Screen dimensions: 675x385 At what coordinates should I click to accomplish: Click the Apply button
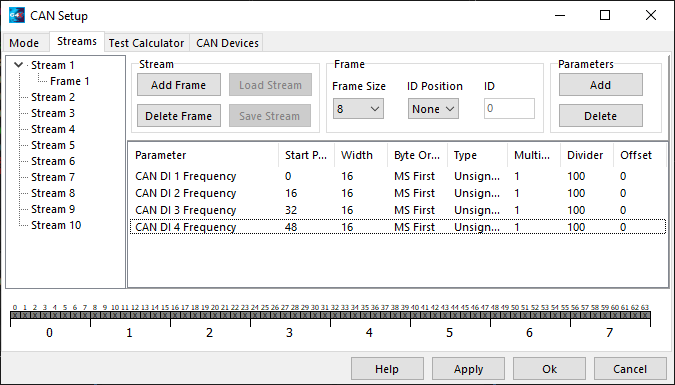point(468,369)
